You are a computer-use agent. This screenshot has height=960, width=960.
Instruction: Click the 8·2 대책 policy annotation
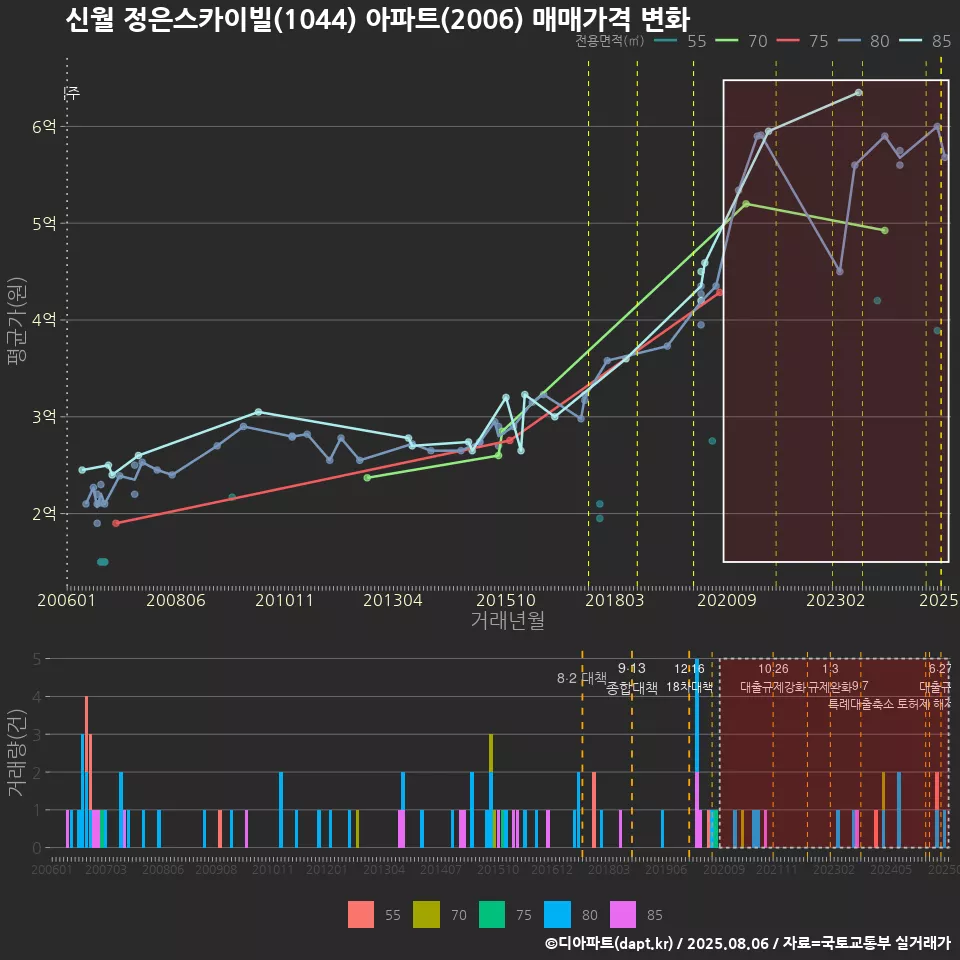click(x=581, y=678)
